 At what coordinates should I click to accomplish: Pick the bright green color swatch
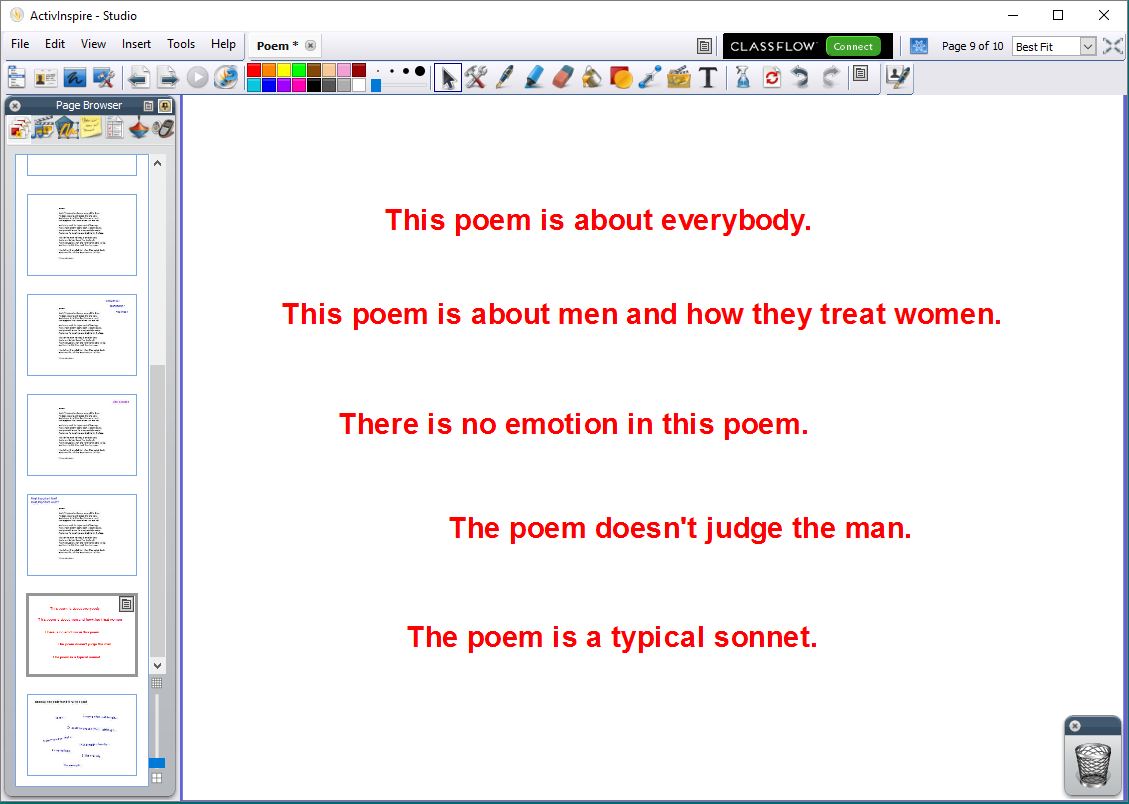[x=298, y=70]
